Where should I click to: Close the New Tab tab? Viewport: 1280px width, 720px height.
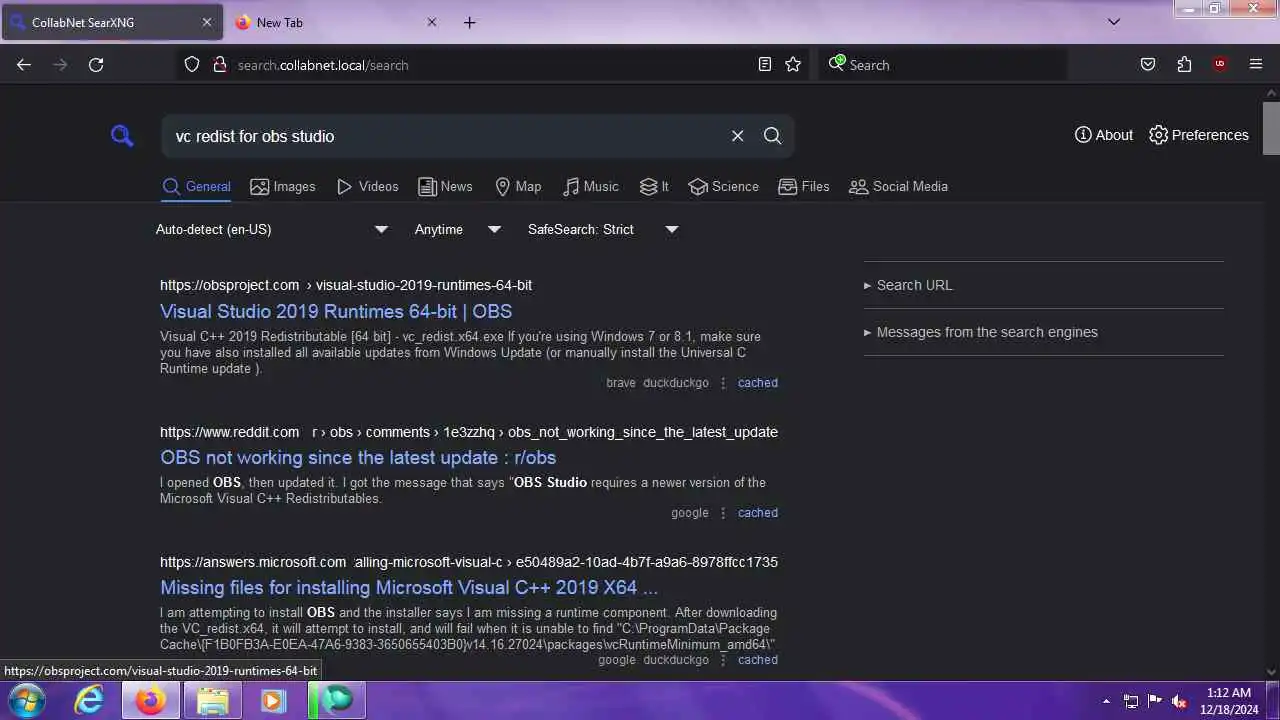[432, 22]
